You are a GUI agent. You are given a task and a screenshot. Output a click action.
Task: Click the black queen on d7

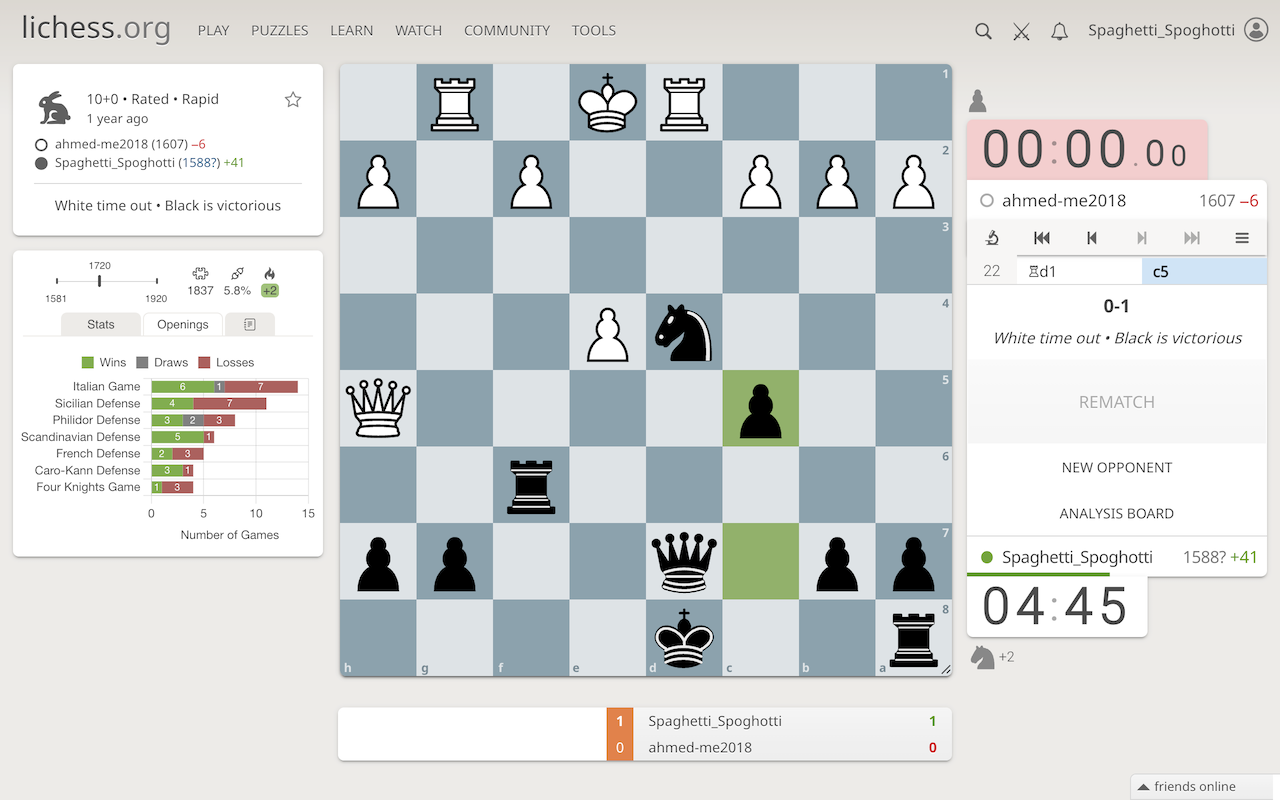click(x=684, y=561)
